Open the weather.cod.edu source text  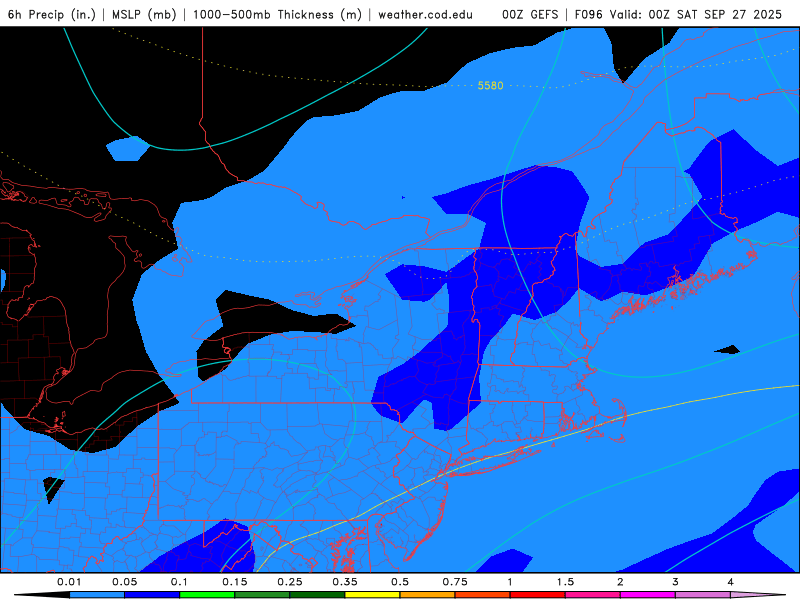coord(426,14)
